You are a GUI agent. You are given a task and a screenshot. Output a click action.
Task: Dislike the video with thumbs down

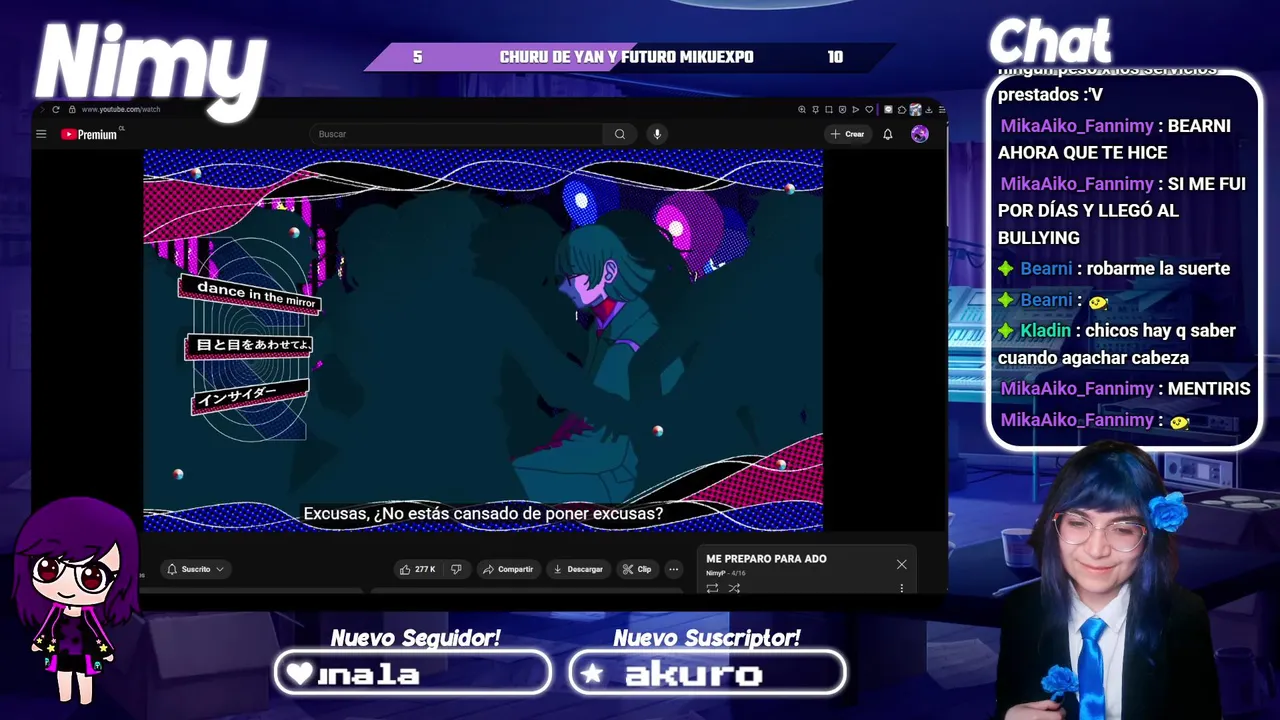[456, 569]
